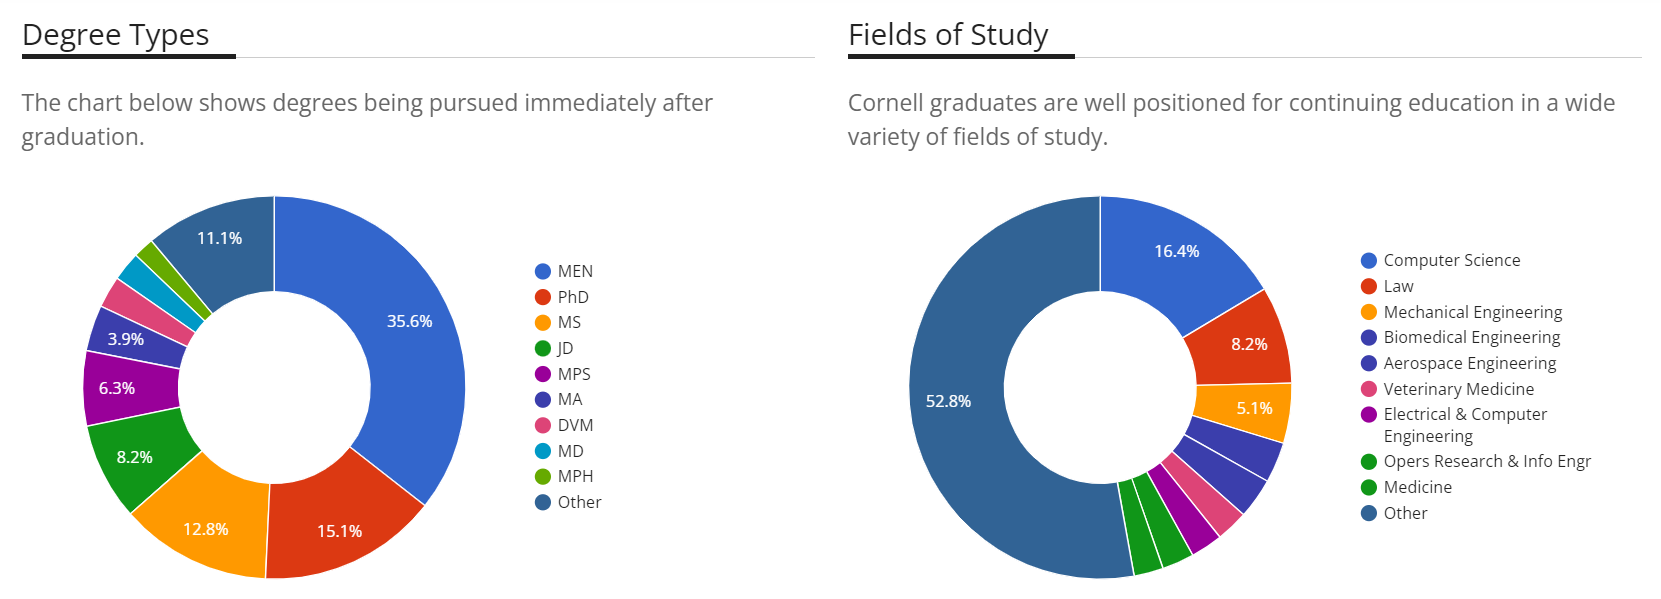Viewport: 1661px width, 599px height.
Task: Click the Veterinary Medicine legend dot
Action: click(1369, 389)
